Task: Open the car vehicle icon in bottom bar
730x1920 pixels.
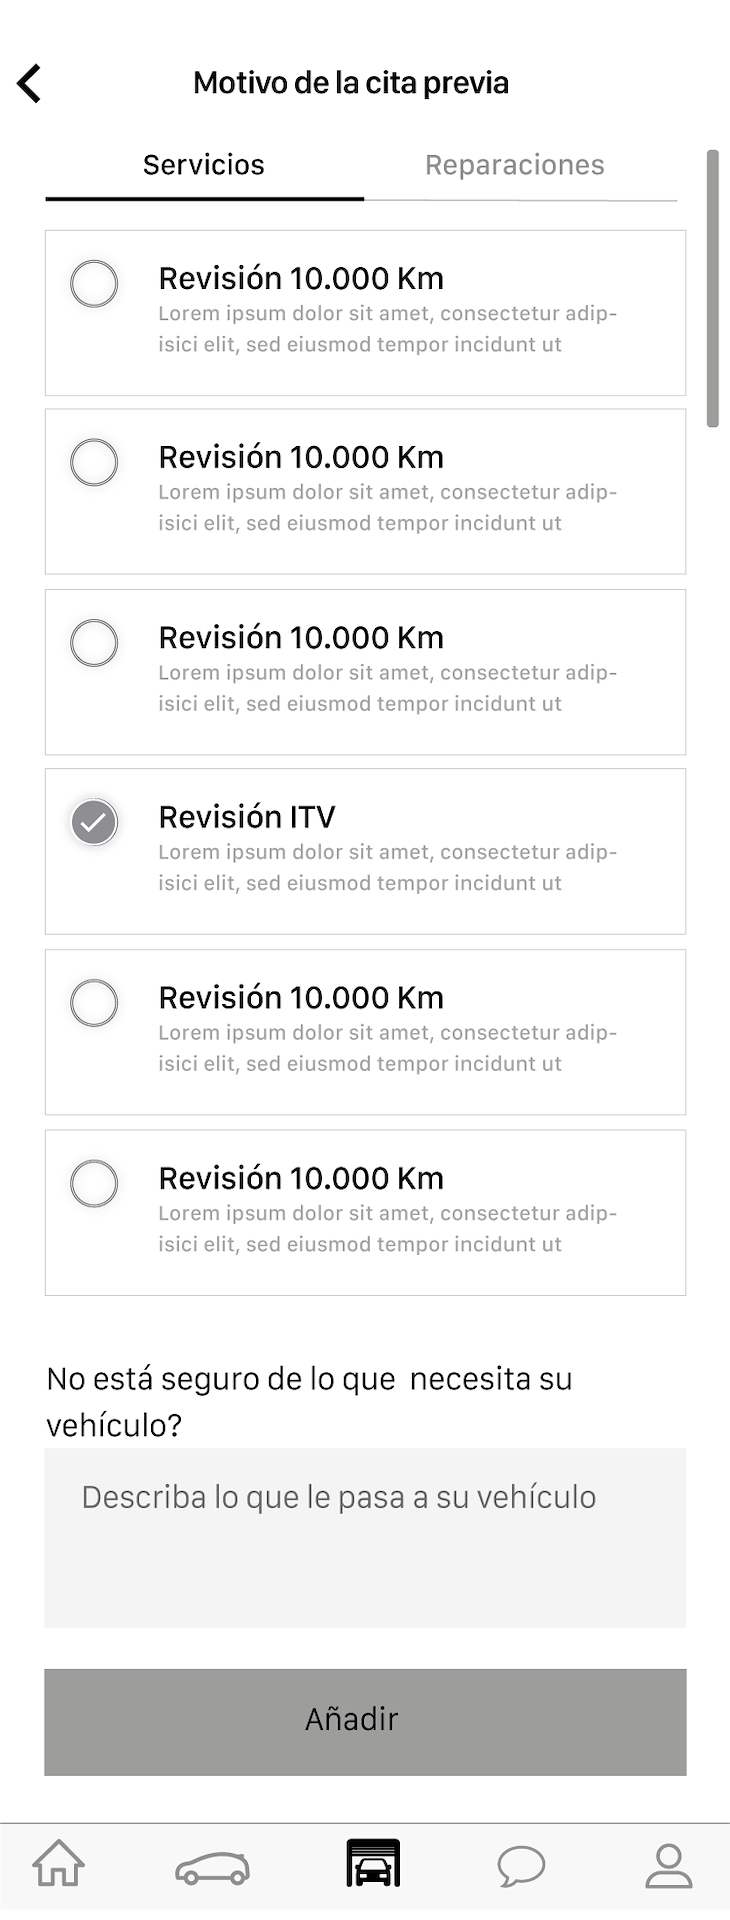Action: (x=212, y=1868)
